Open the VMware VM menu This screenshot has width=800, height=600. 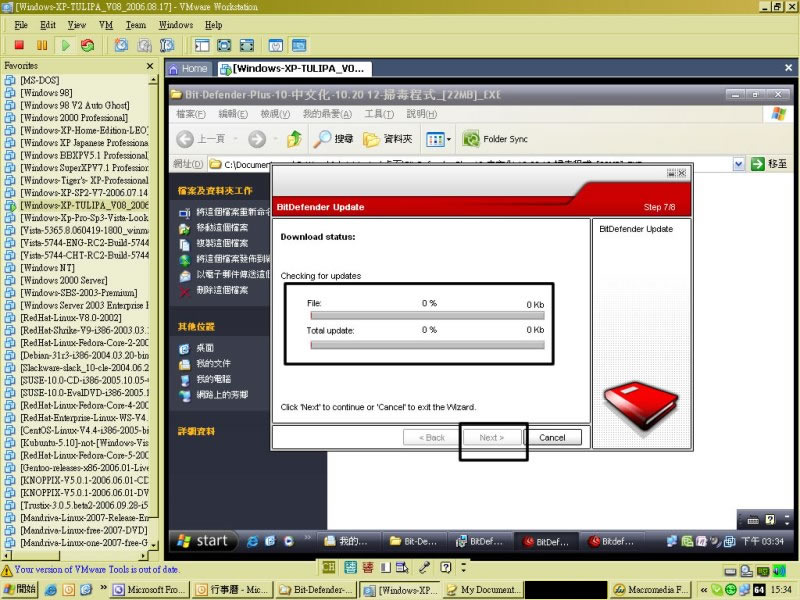pos(106,25)
